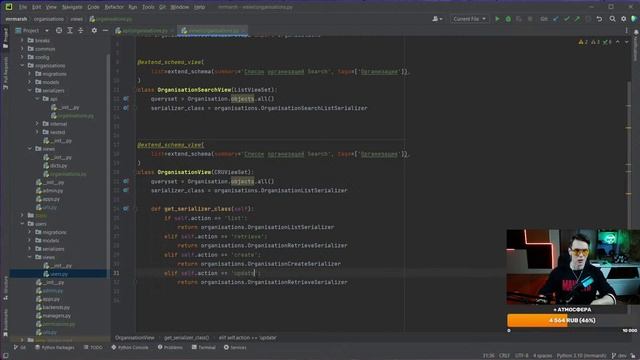
Task: Open the editor tab list kebab icon
Action: (627, 31)
